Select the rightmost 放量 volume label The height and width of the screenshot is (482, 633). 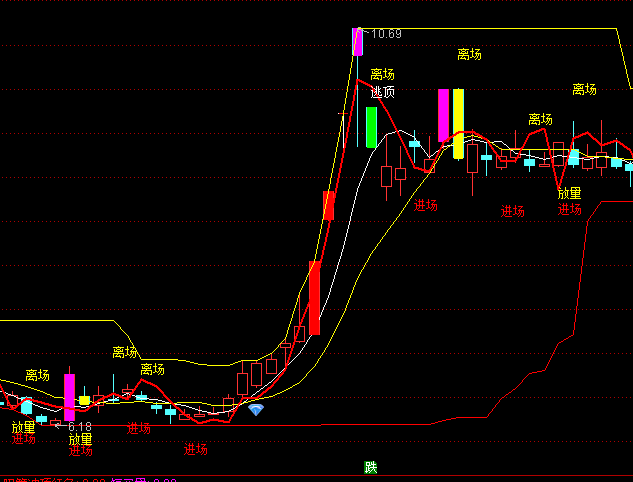coord(569,194)
